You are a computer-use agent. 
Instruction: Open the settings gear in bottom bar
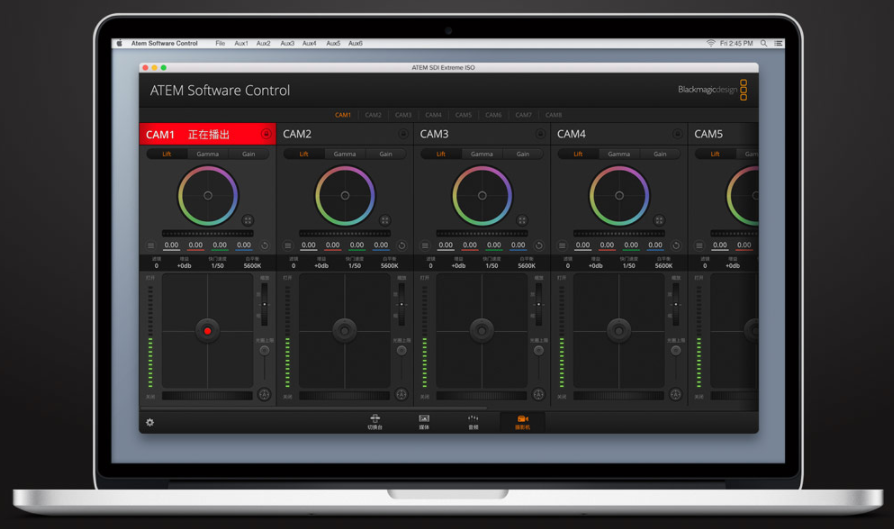coord(150,422)
